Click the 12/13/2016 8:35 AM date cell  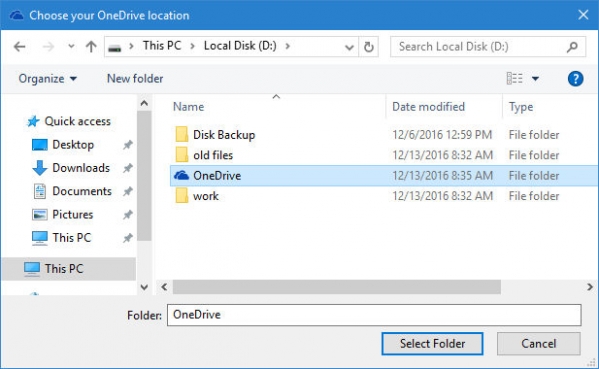442,176
